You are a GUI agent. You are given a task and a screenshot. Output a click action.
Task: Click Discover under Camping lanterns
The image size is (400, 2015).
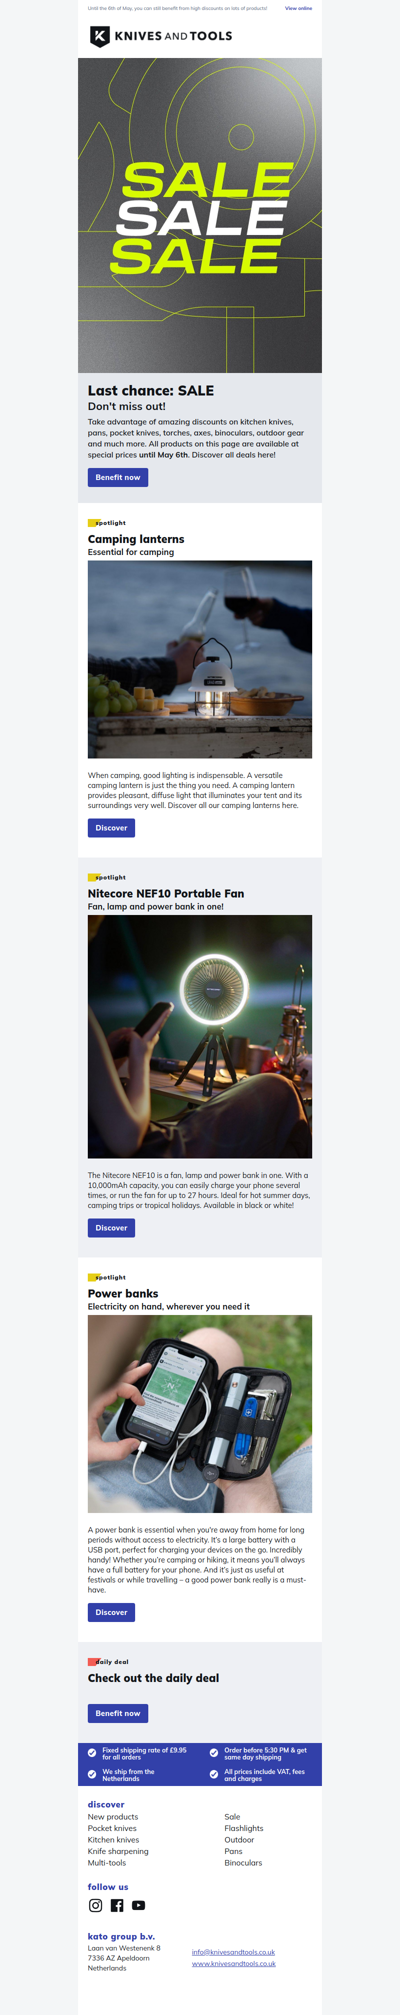(111, 828)
